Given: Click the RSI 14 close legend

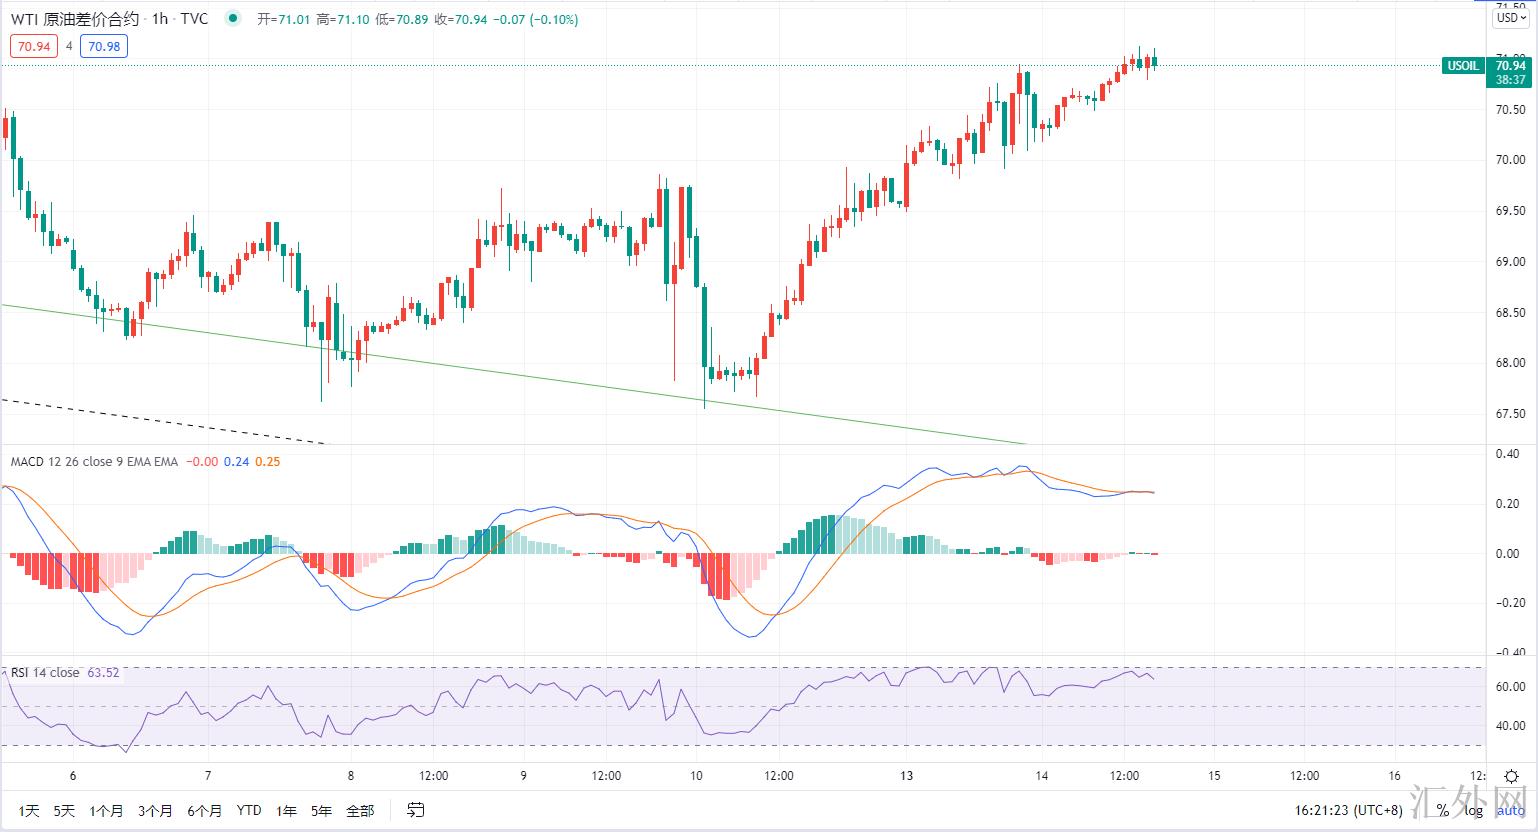Looking at the screenshot, I should 45,672.
